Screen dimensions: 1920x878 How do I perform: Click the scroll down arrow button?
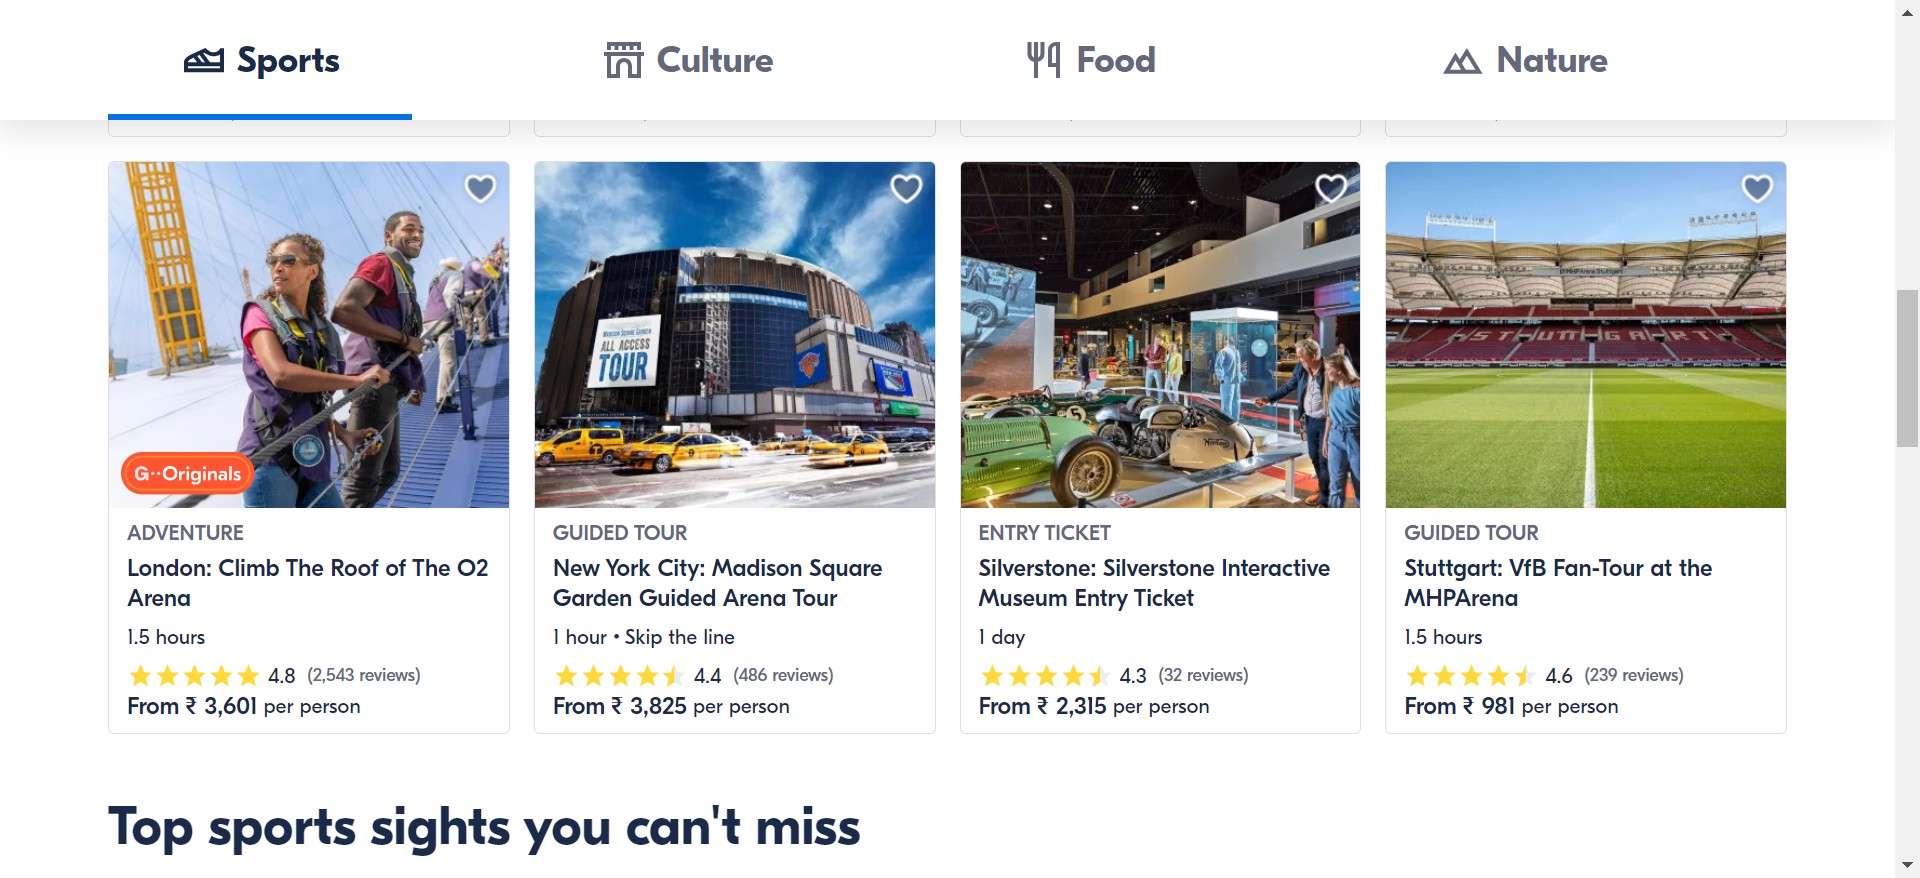pyautogui.click(x=1907, y=865)
